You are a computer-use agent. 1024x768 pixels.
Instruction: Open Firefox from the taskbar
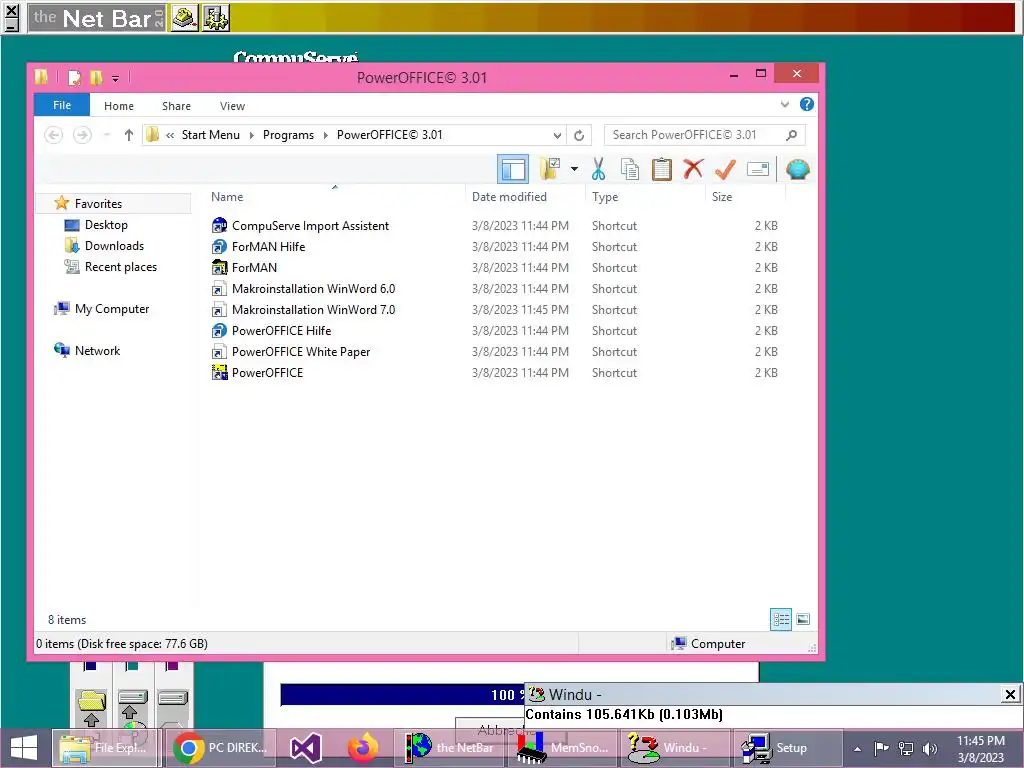(362, 748)
